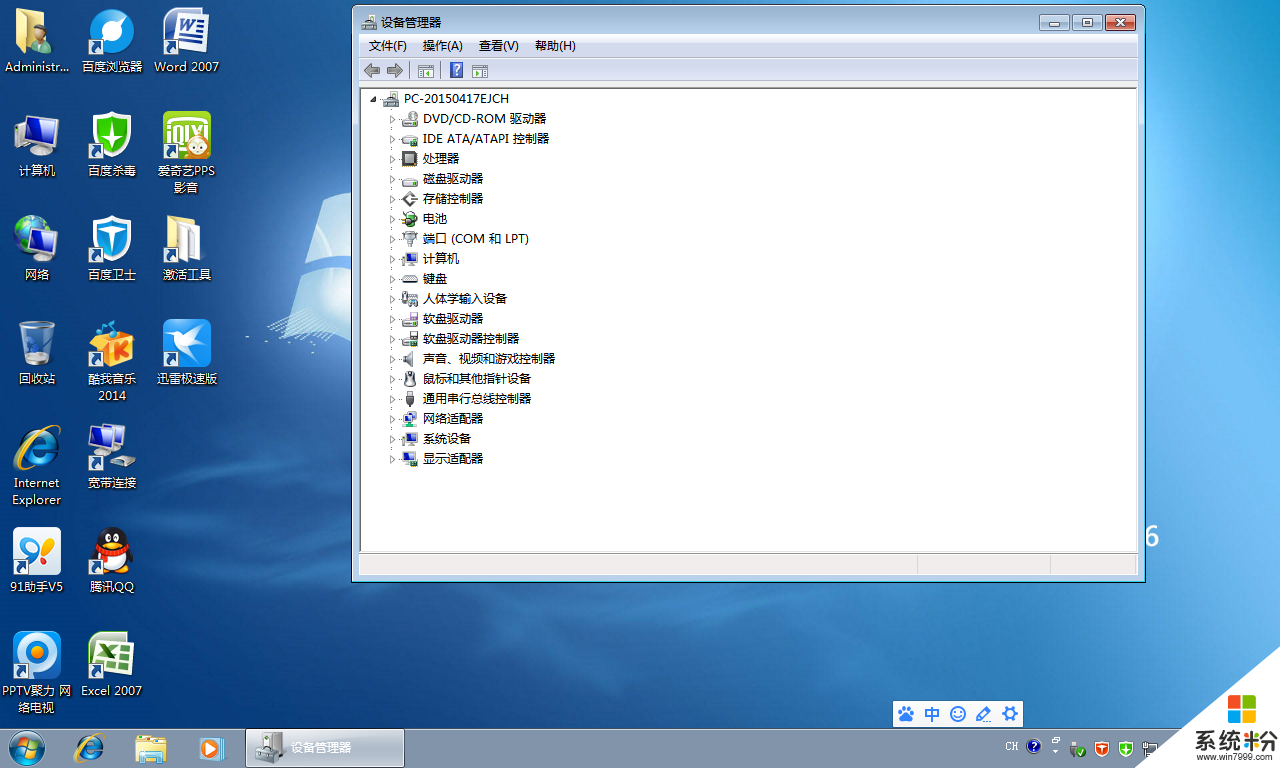1280x768 pixels.
Task: Click the Back arrow in Device Manager toolbar
Action: tap(372, 70)
